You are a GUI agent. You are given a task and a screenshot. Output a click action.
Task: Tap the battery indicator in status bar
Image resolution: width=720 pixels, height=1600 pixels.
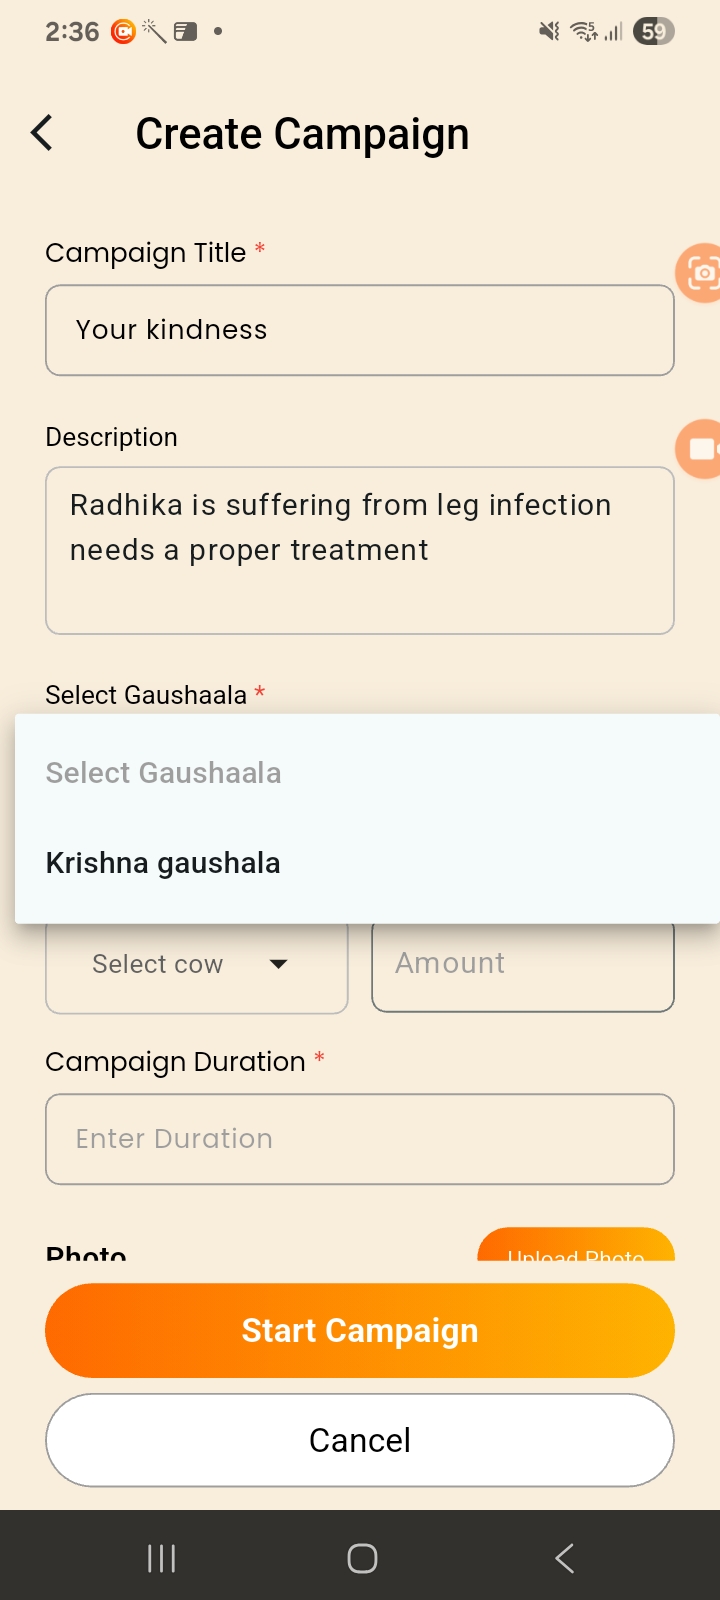[654, 32]
